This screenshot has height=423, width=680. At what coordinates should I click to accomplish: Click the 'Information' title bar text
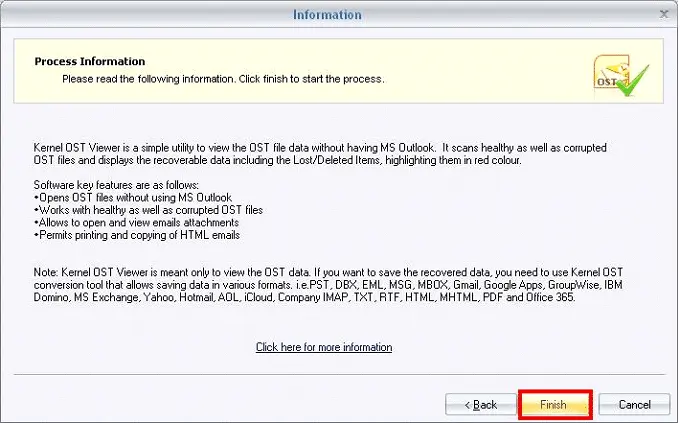[x=327, y=15]
